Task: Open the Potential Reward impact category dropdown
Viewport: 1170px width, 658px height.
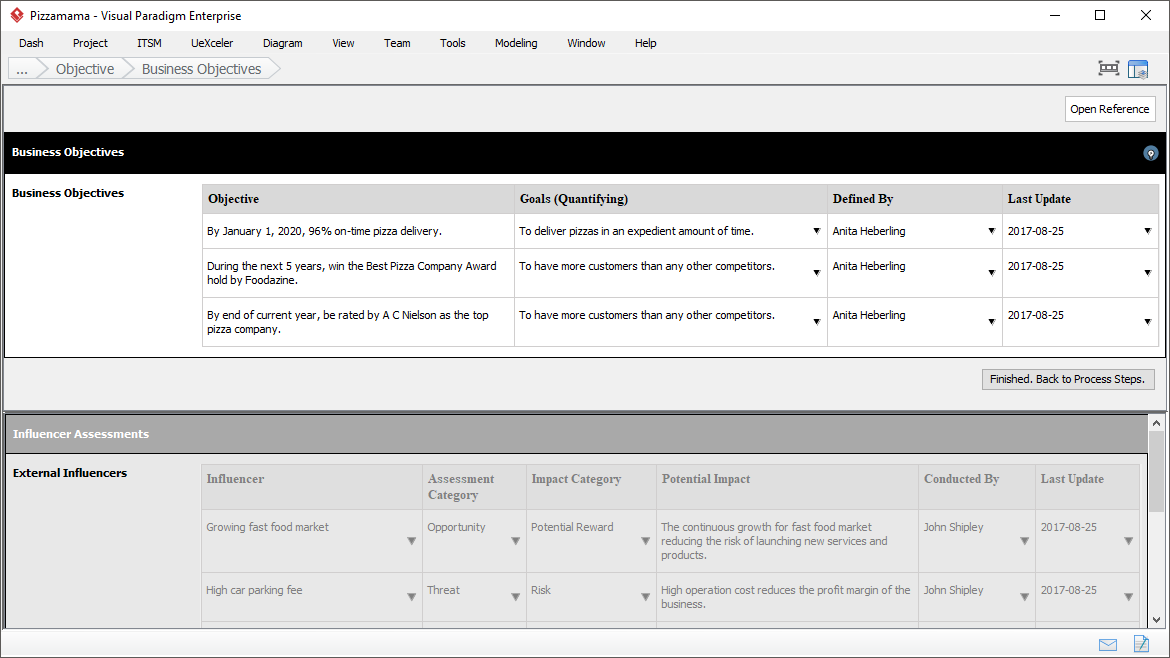Action: tap(645, 541)
